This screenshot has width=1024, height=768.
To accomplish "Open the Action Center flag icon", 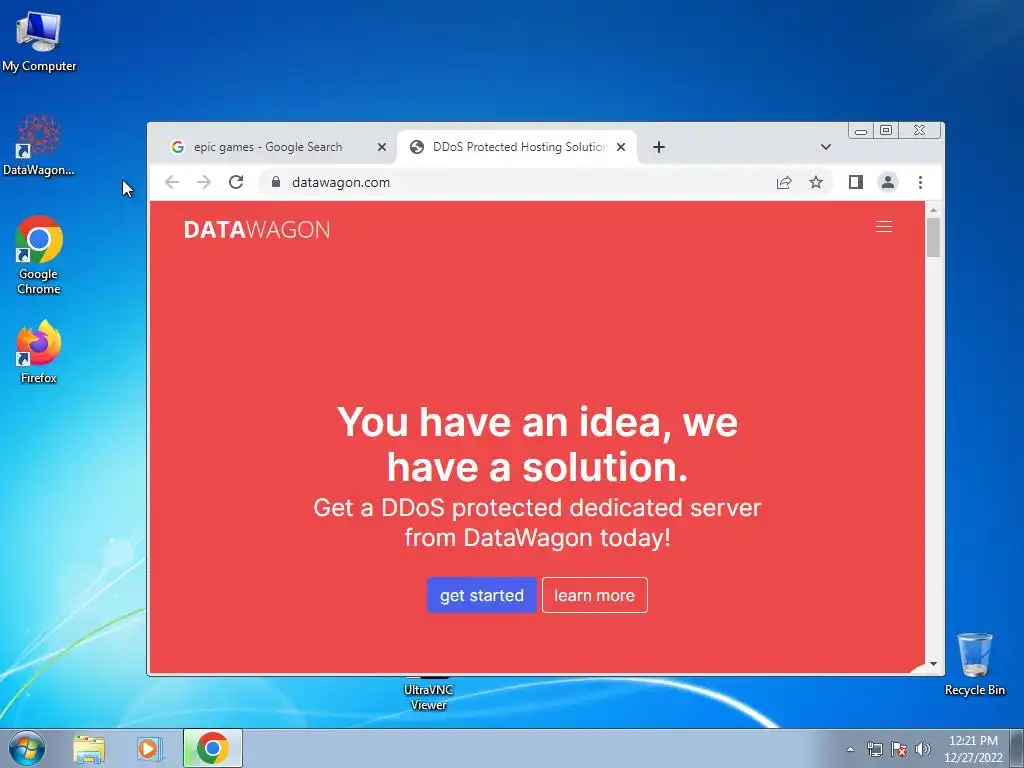I will click(899, 749).
